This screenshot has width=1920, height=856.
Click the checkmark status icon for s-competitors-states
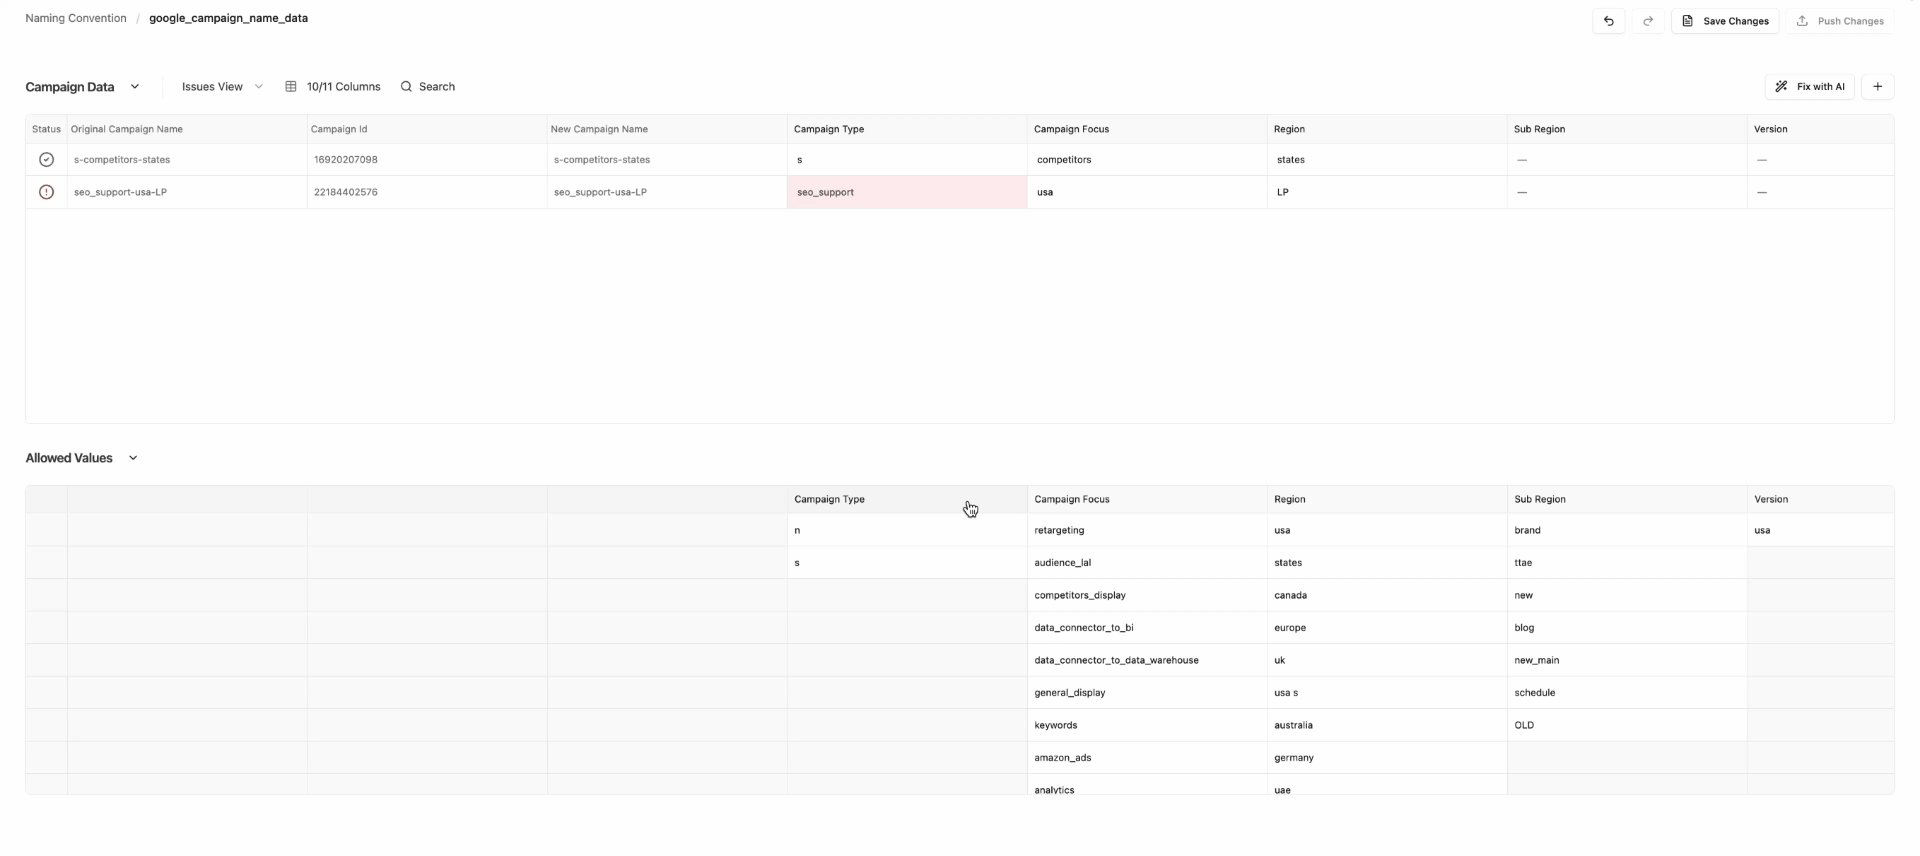pos(46,160)
